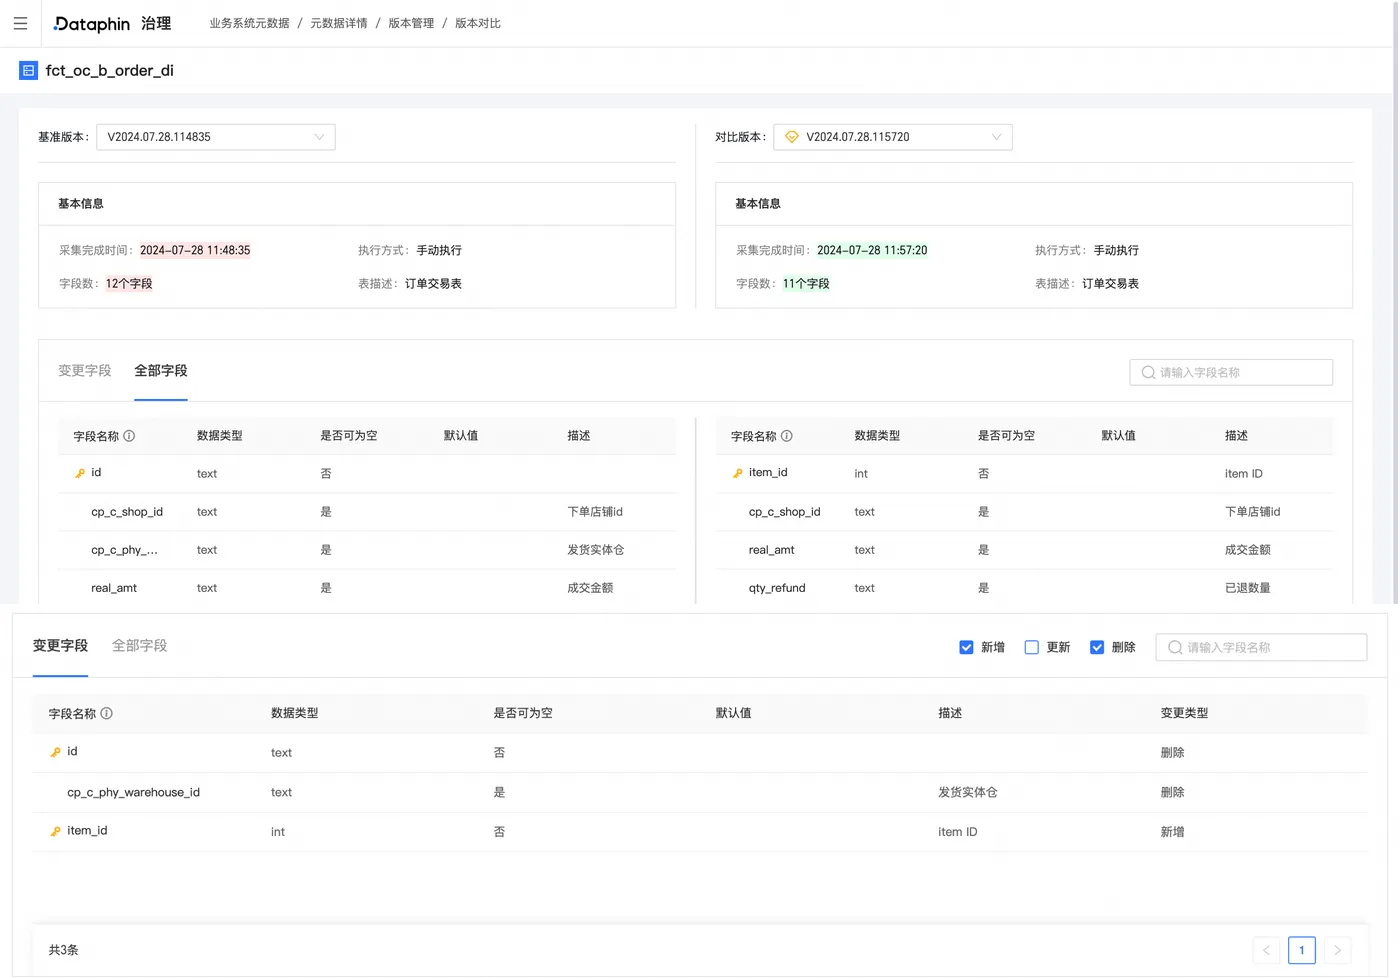Open the hamburger menu icon
The image size is (1400, 978).
point(20,23)
